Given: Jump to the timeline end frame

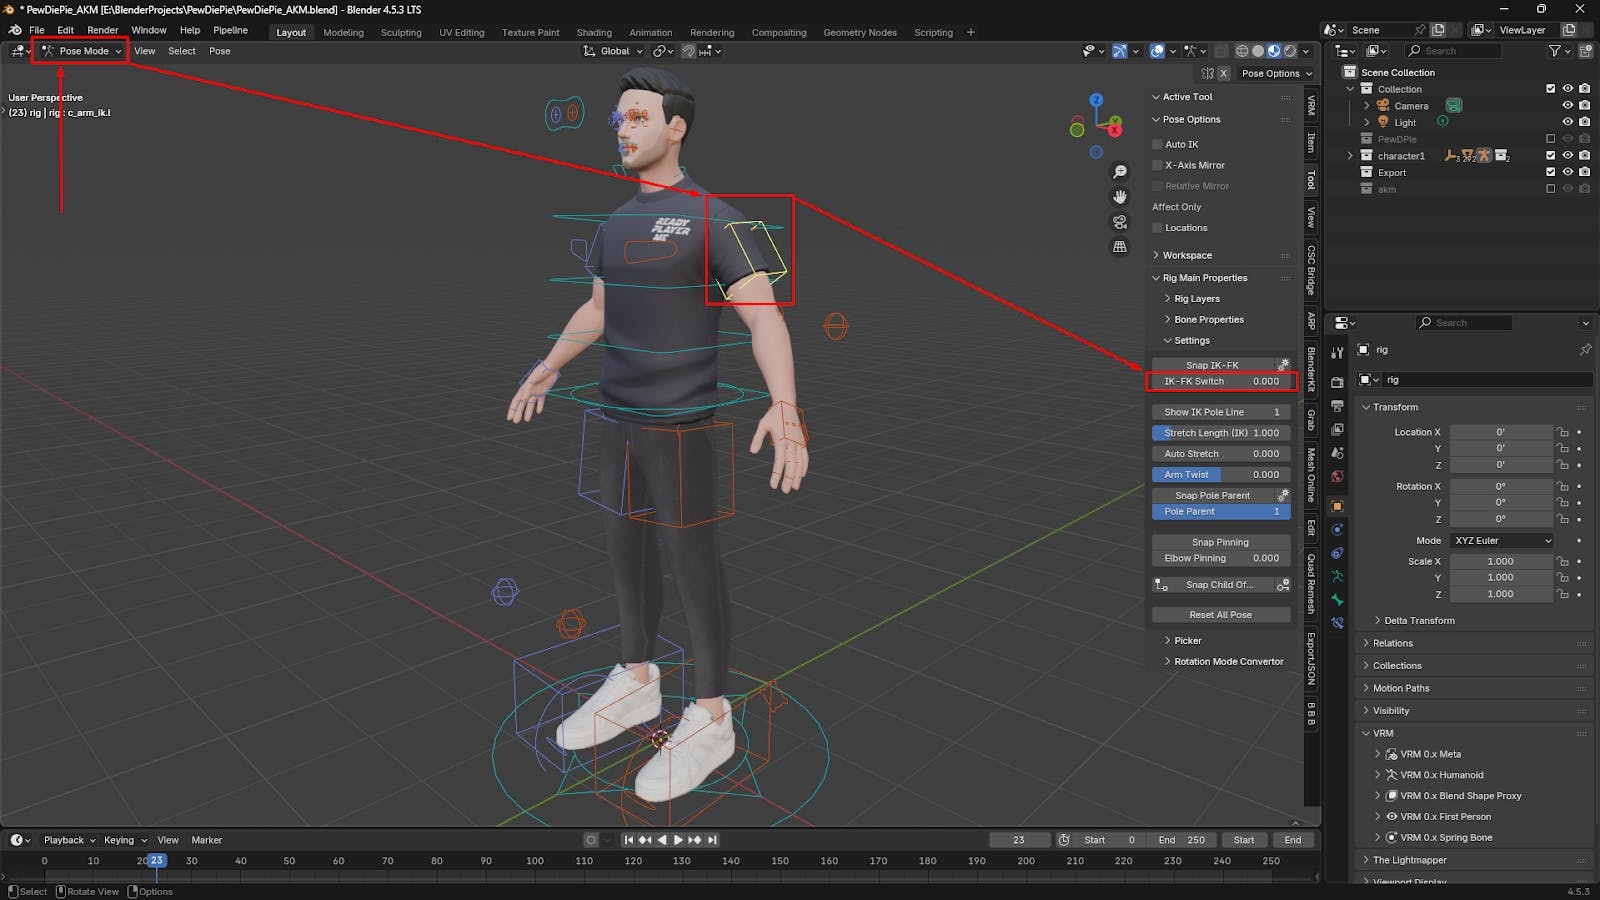Looking at the screenshot, I should [x=712, y=840].
